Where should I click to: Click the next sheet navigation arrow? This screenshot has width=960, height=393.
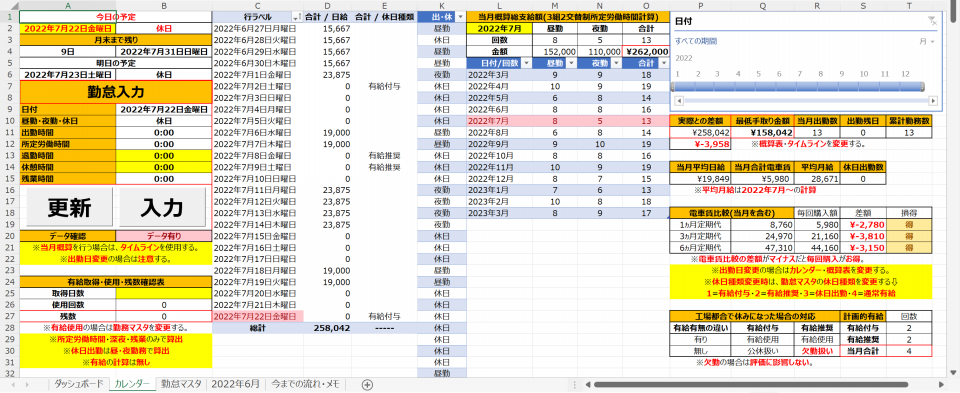(x=28, y=384)
